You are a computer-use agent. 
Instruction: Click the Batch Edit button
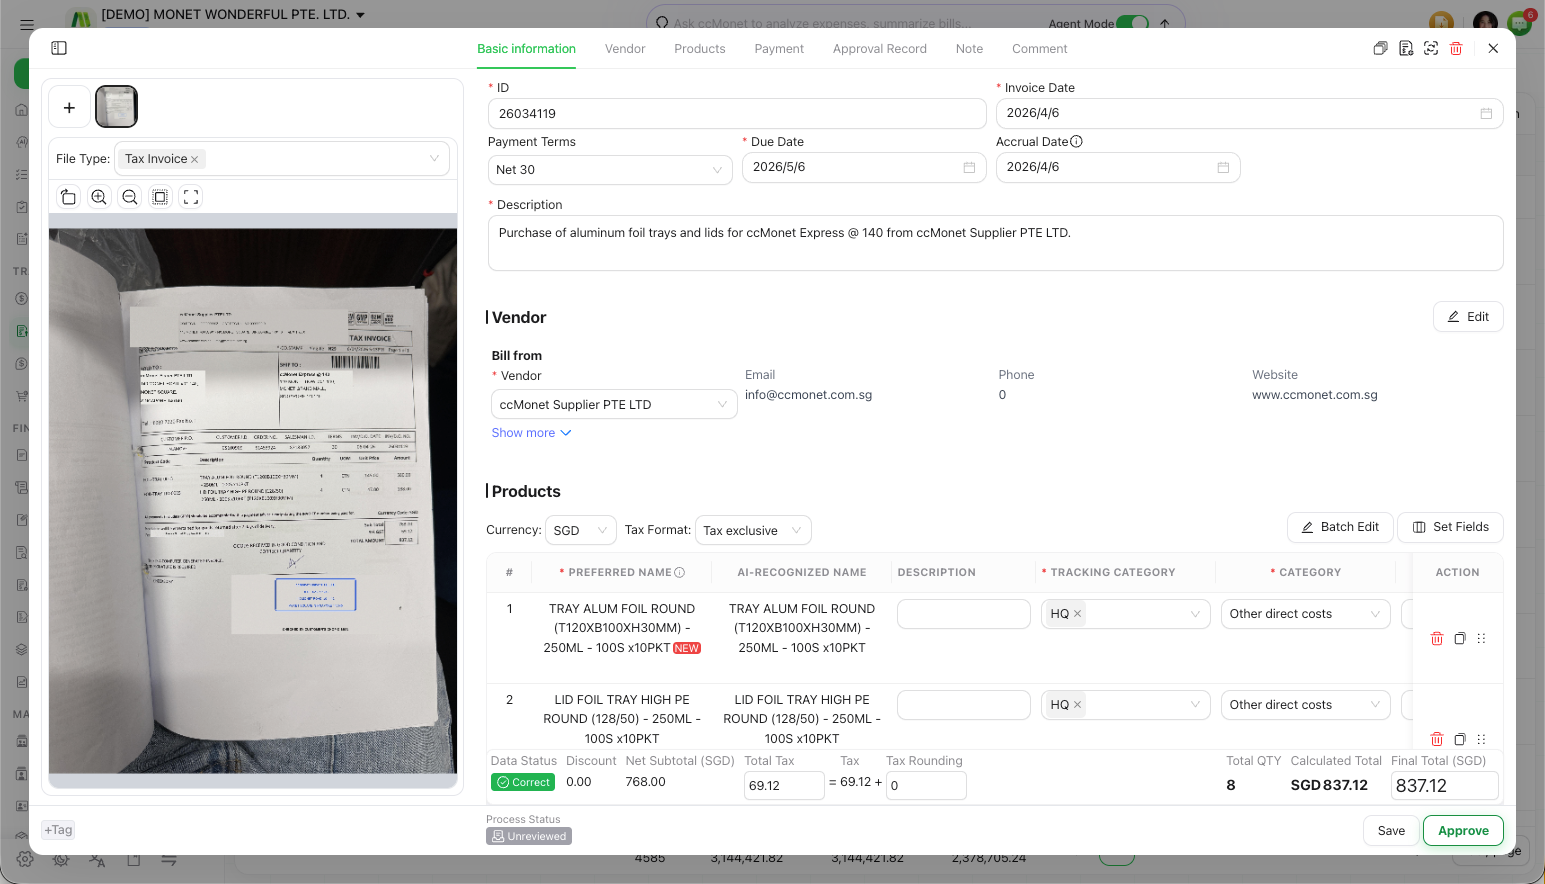coord(1340,527)
